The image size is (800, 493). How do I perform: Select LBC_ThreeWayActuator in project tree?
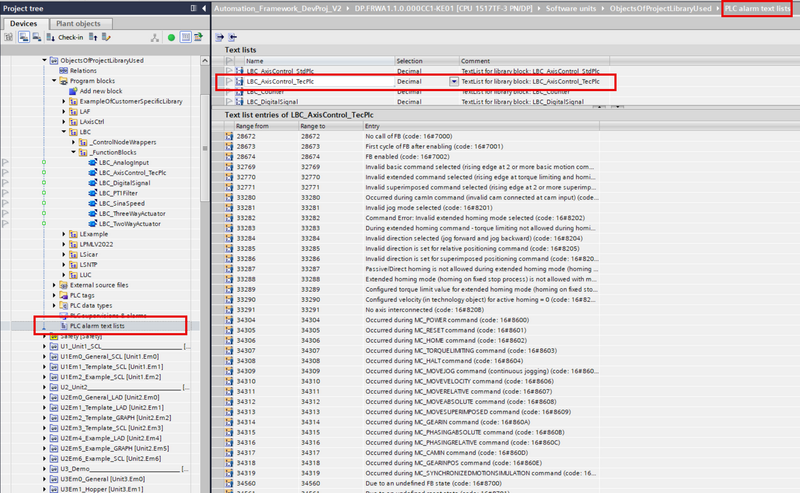132,213
